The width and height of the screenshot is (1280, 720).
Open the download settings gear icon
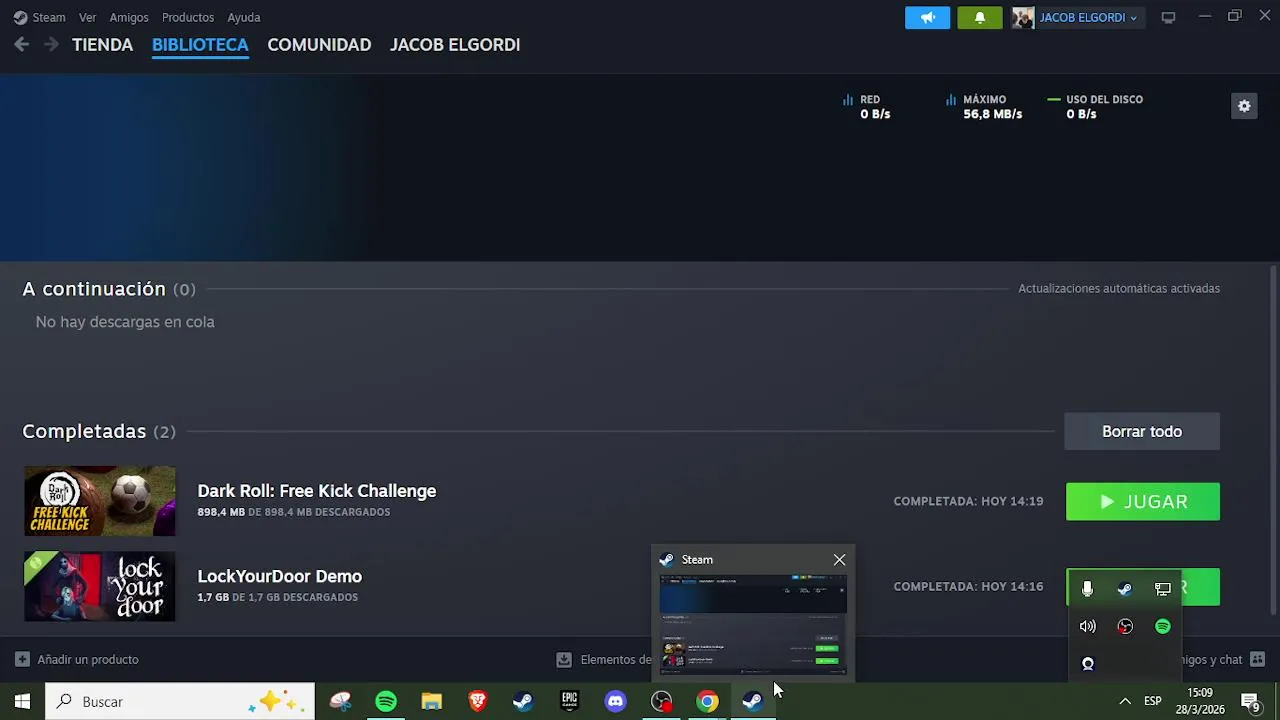click(1244, 106)
